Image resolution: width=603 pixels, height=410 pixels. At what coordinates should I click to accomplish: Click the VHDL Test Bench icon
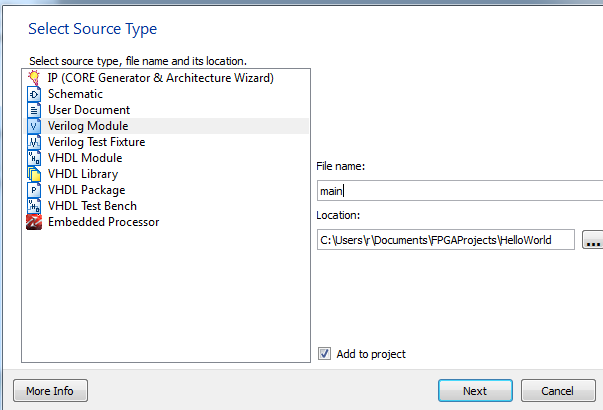[x=33, y=206]
